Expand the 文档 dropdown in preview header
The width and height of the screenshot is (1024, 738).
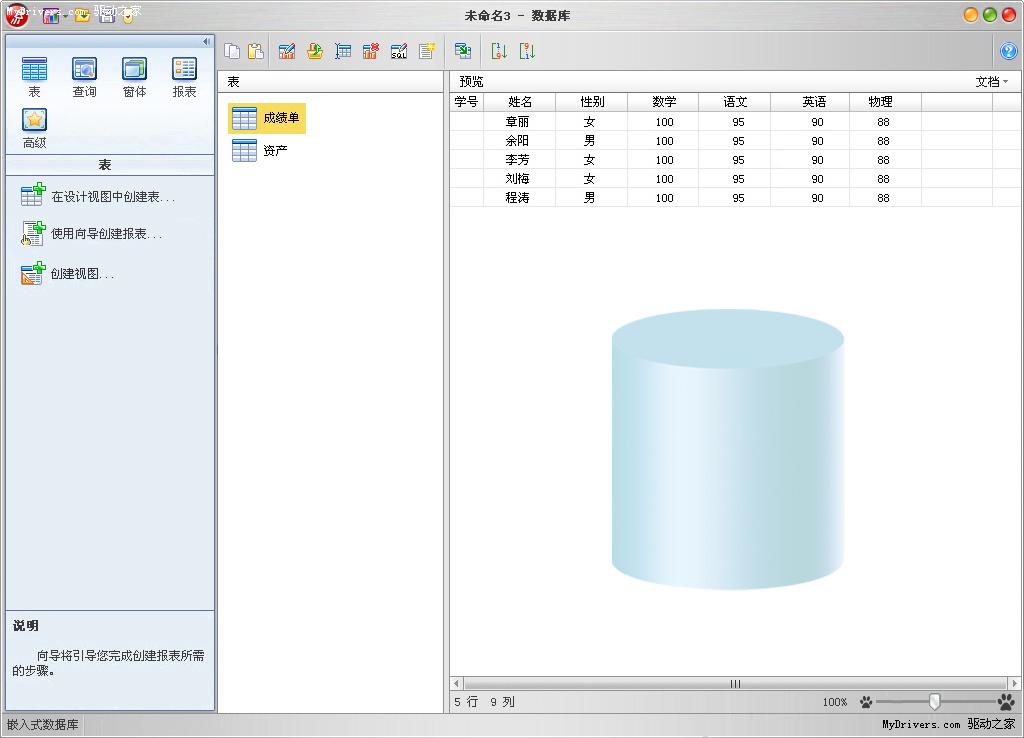[991, 82]
